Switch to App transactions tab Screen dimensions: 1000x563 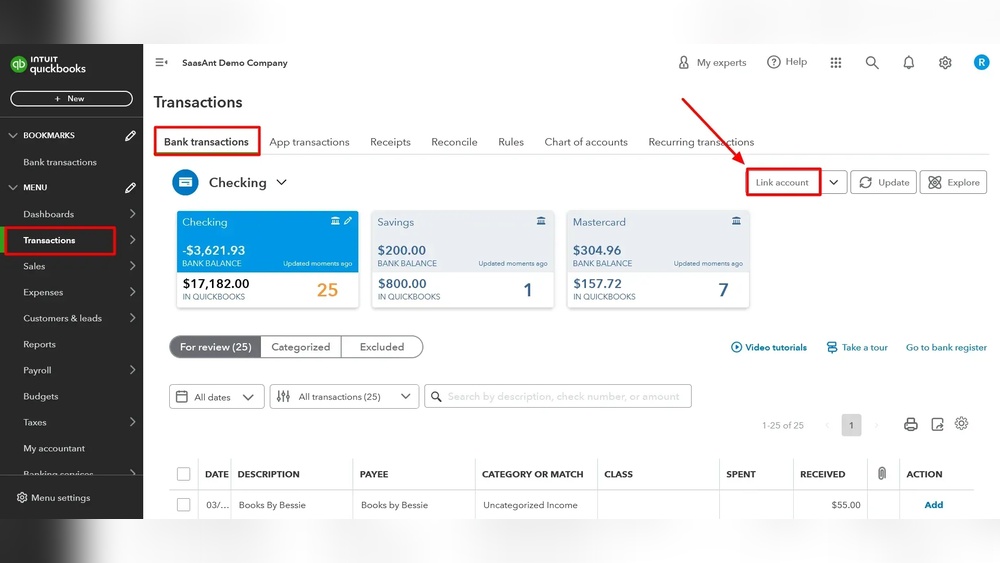(x=309, y=142)
